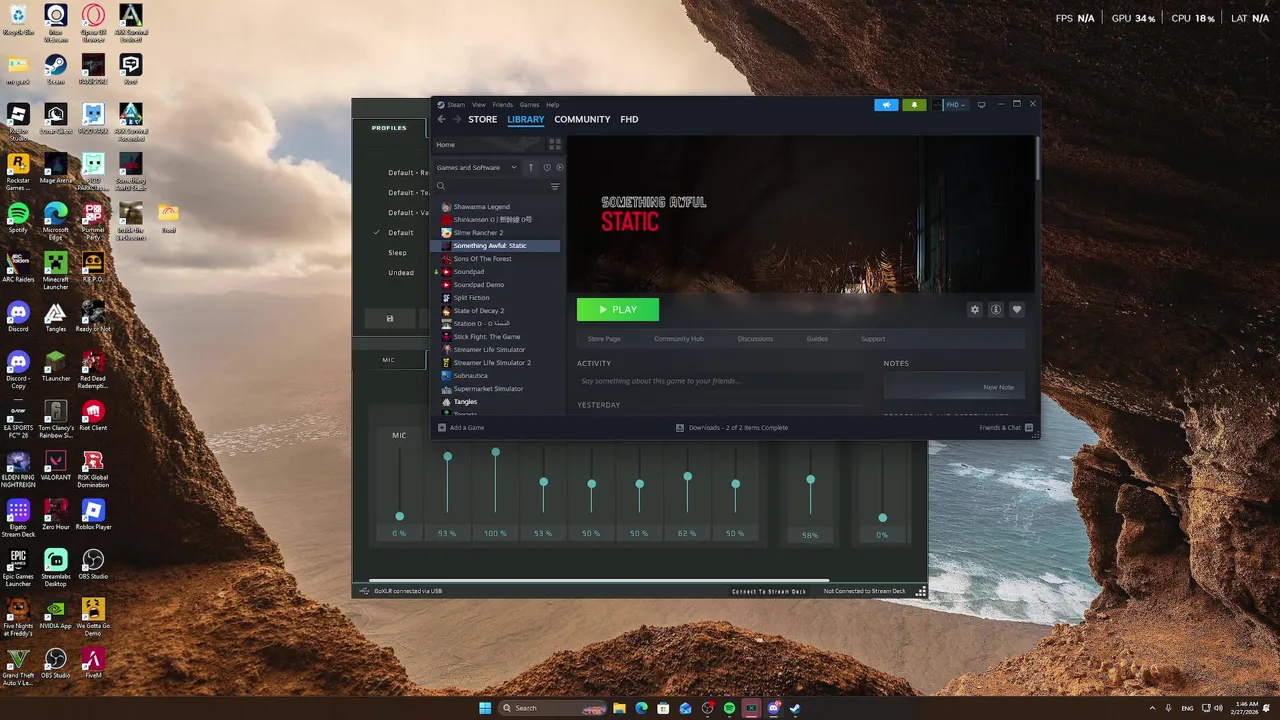Select the Sleep profile in GoXLR
This screenshot has width=1280, height=720.
click(398, 252)
